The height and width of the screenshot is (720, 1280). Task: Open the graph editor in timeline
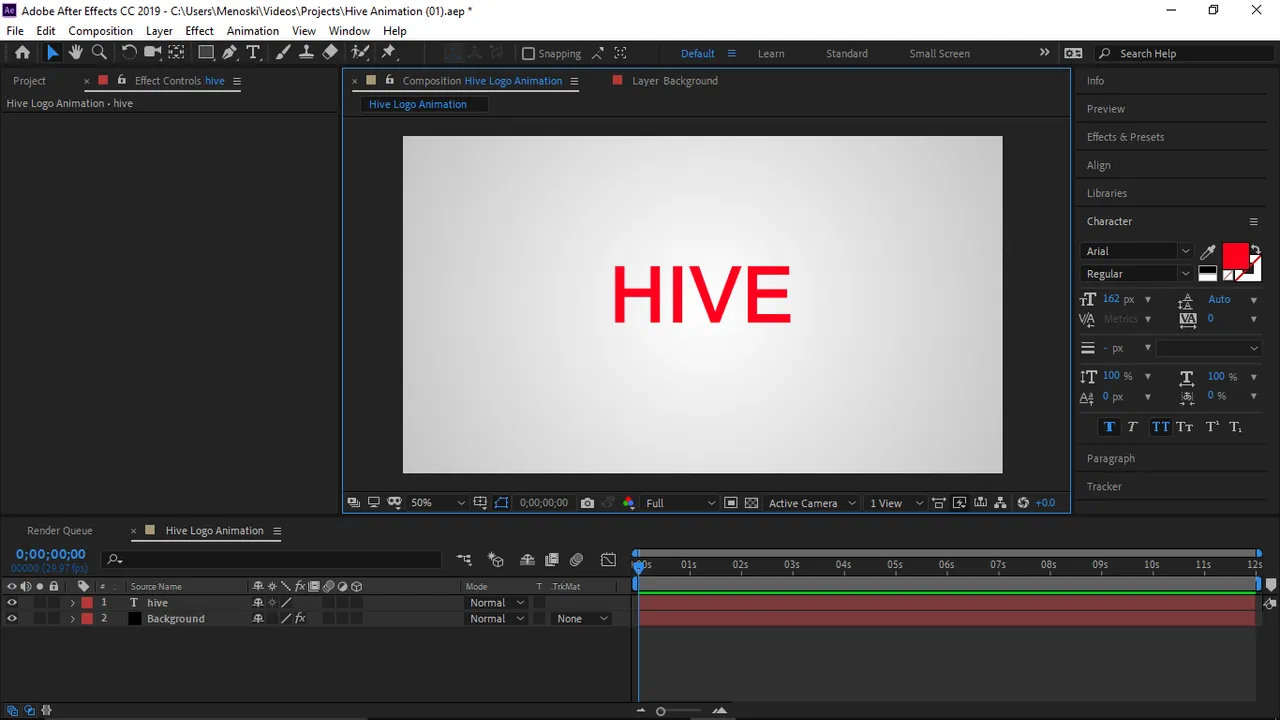pyautogui.click(x=608, y=560)
